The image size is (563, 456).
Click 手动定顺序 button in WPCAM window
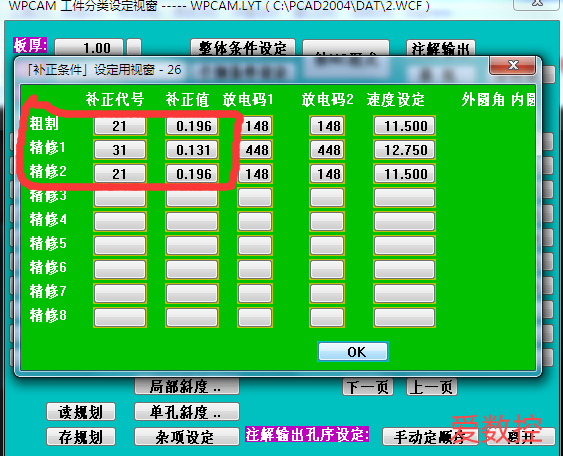point(430,437)
